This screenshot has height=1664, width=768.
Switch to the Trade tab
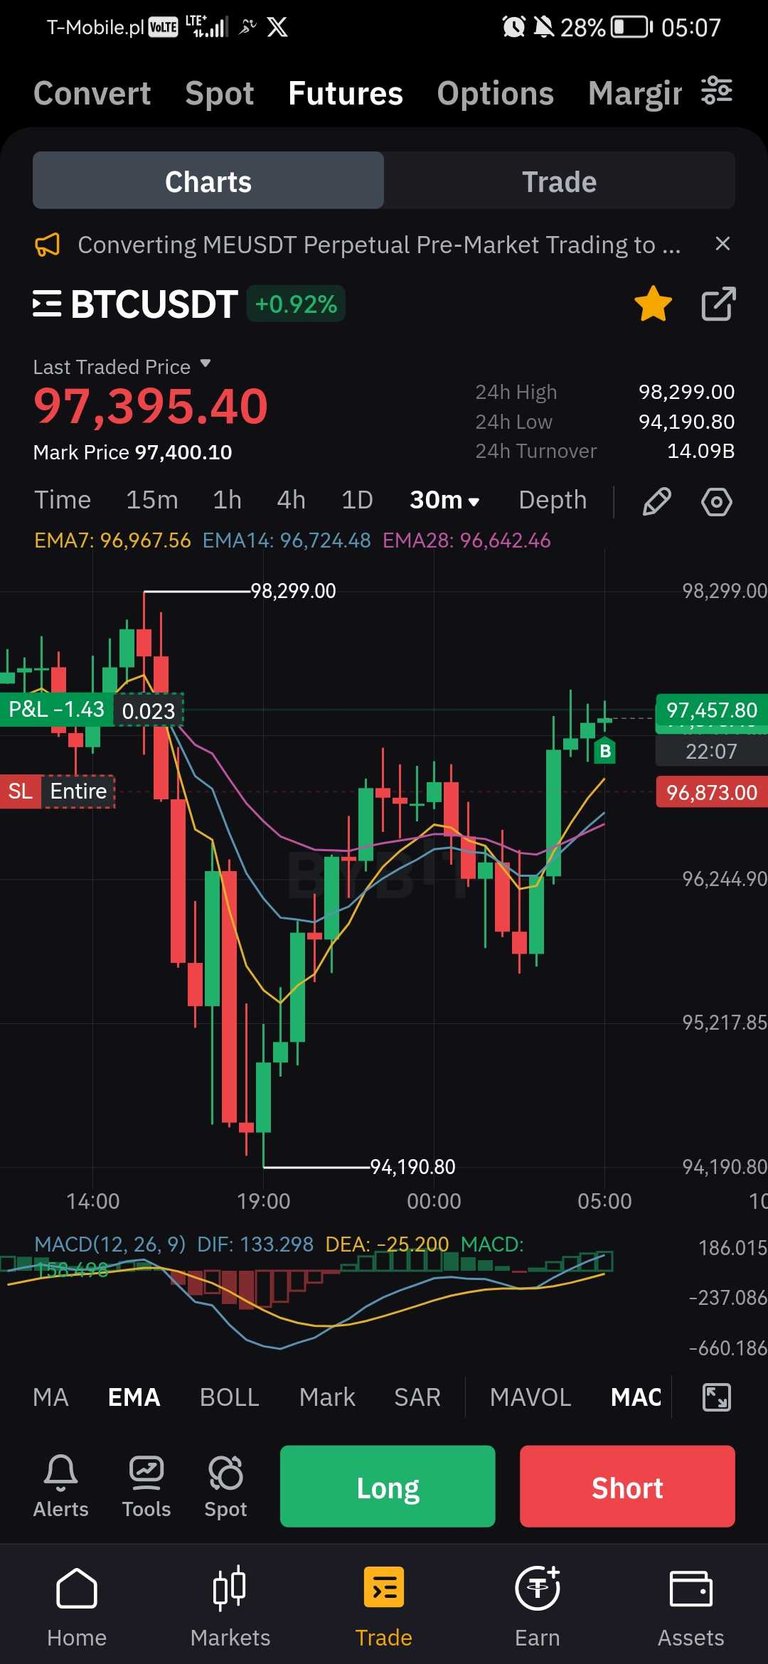pyautogui.click(x=559, y=181)
